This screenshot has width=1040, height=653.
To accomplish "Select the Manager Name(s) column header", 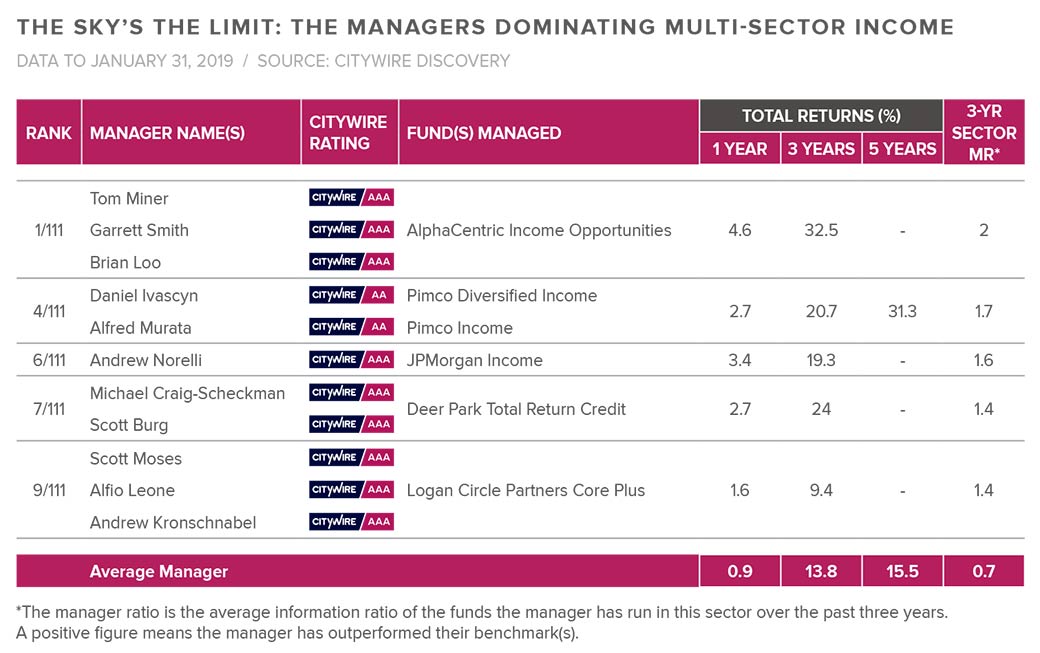I will pyautogui.click(x=167, y=133).
